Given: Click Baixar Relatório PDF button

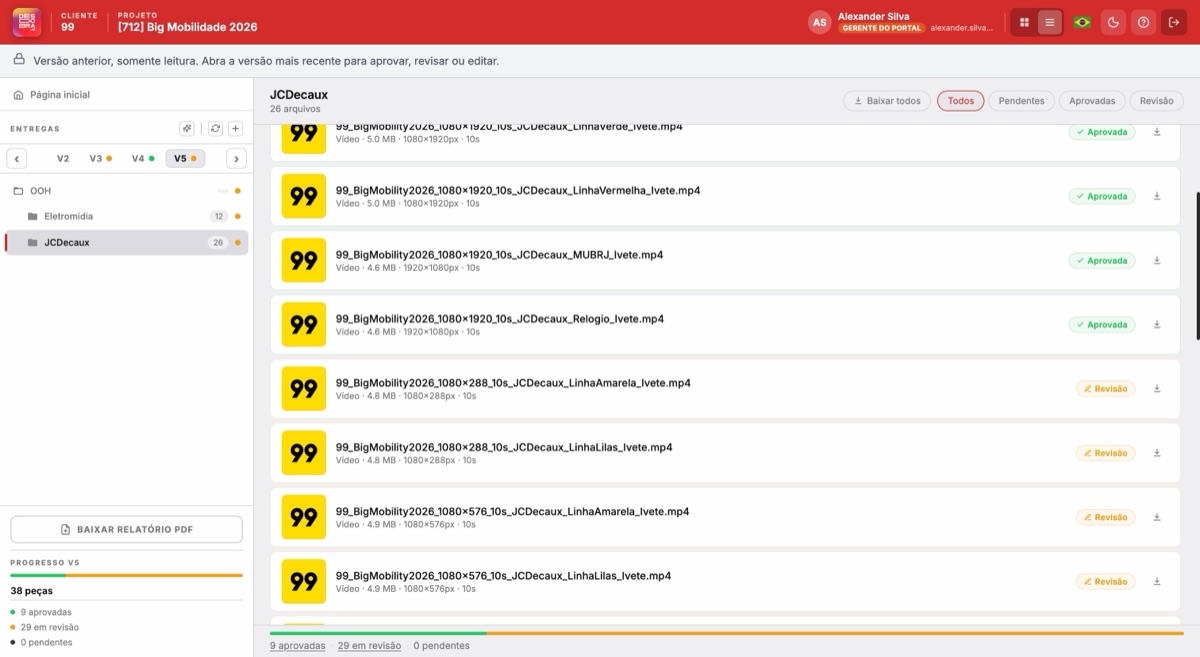Looking at the screenshot, I should pos(126,529).
